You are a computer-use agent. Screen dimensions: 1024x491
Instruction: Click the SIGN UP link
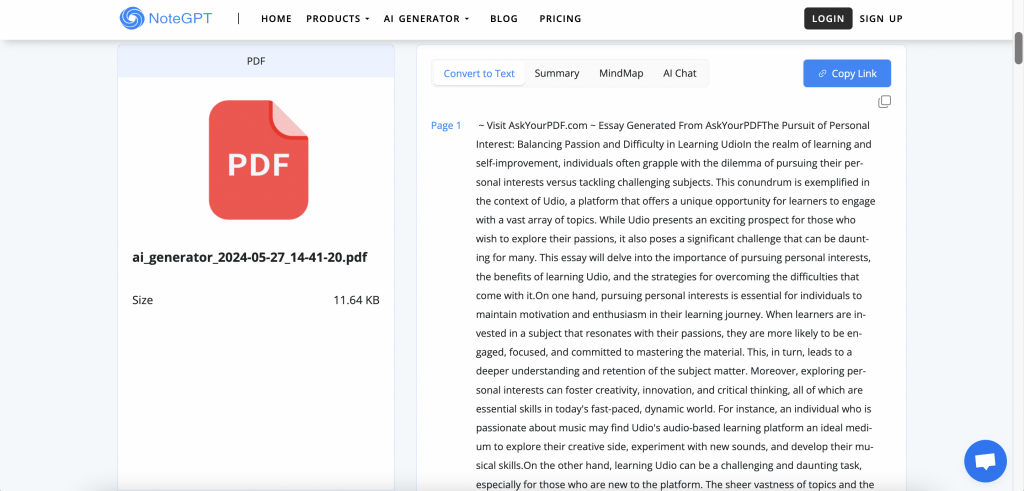pos(881,19)
